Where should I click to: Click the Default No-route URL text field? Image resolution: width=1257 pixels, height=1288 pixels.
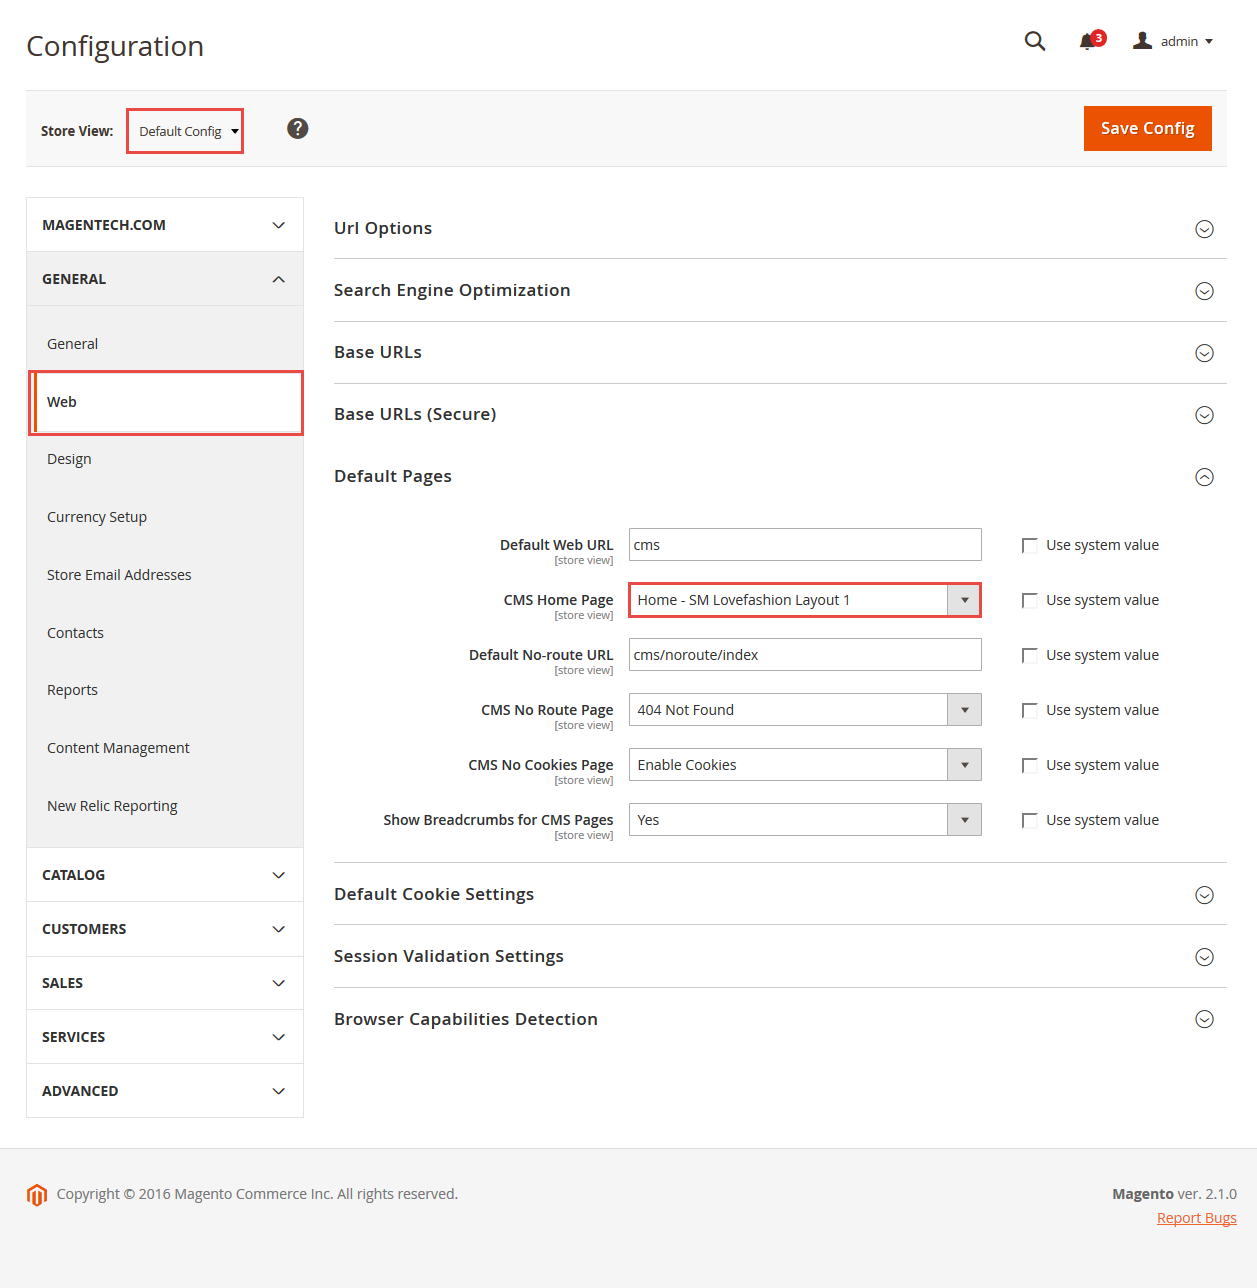click(x=805, y=655)
